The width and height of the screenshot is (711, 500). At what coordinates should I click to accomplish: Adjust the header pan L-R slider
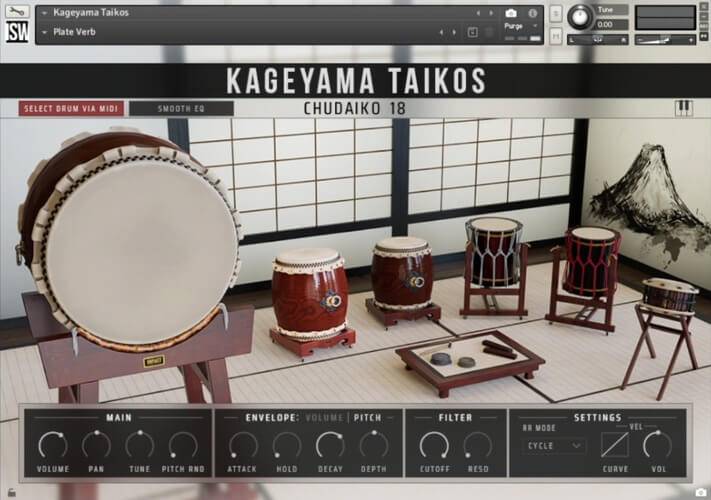(x=598, y=40)
